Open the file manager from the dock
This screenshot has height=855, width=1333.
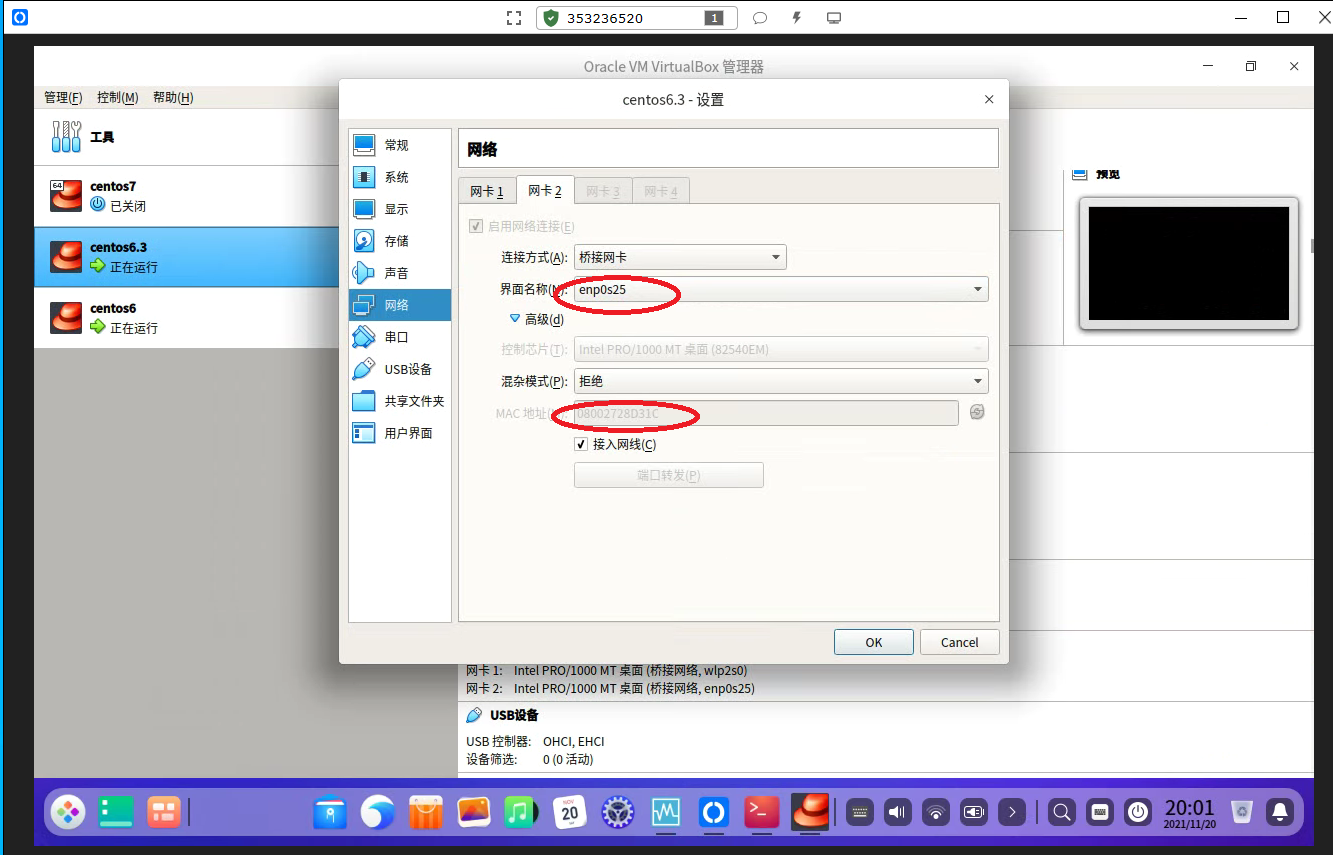click(329, 812)
